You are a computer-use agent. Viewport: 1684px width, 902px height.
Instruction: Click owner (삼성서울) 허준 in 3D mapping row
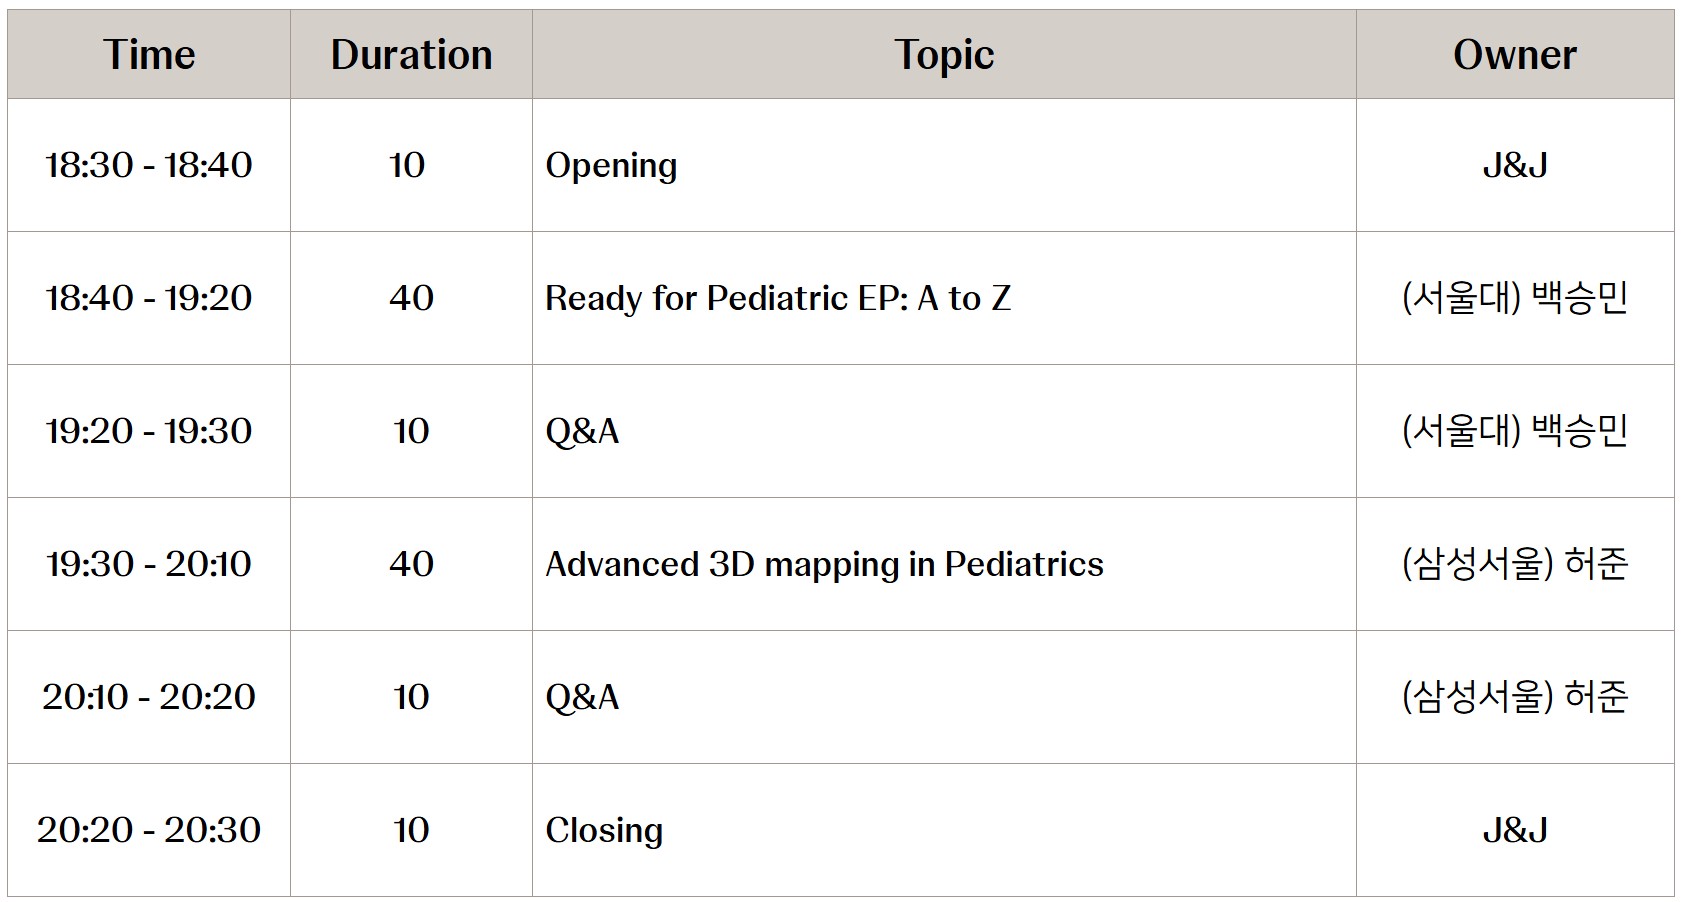(1515, 564)
